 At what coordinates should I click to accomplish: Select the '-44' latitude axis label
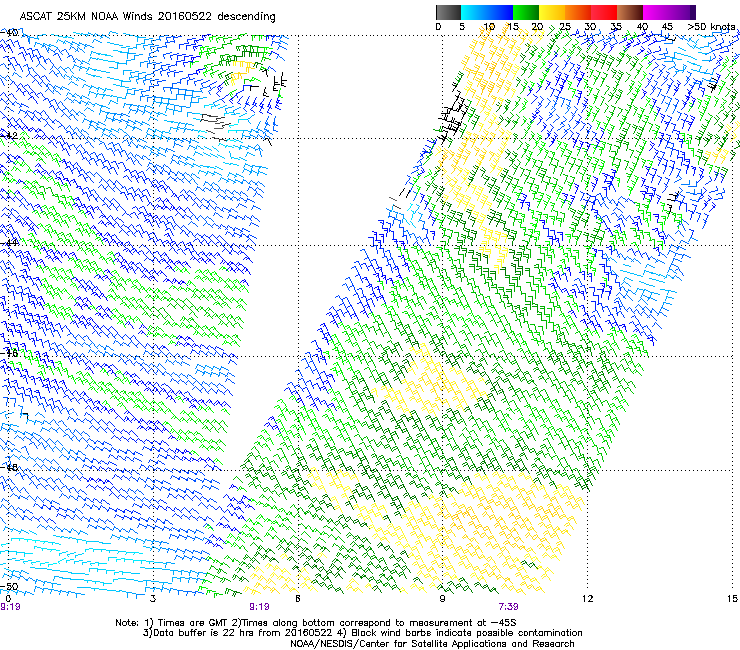point(9,243)
